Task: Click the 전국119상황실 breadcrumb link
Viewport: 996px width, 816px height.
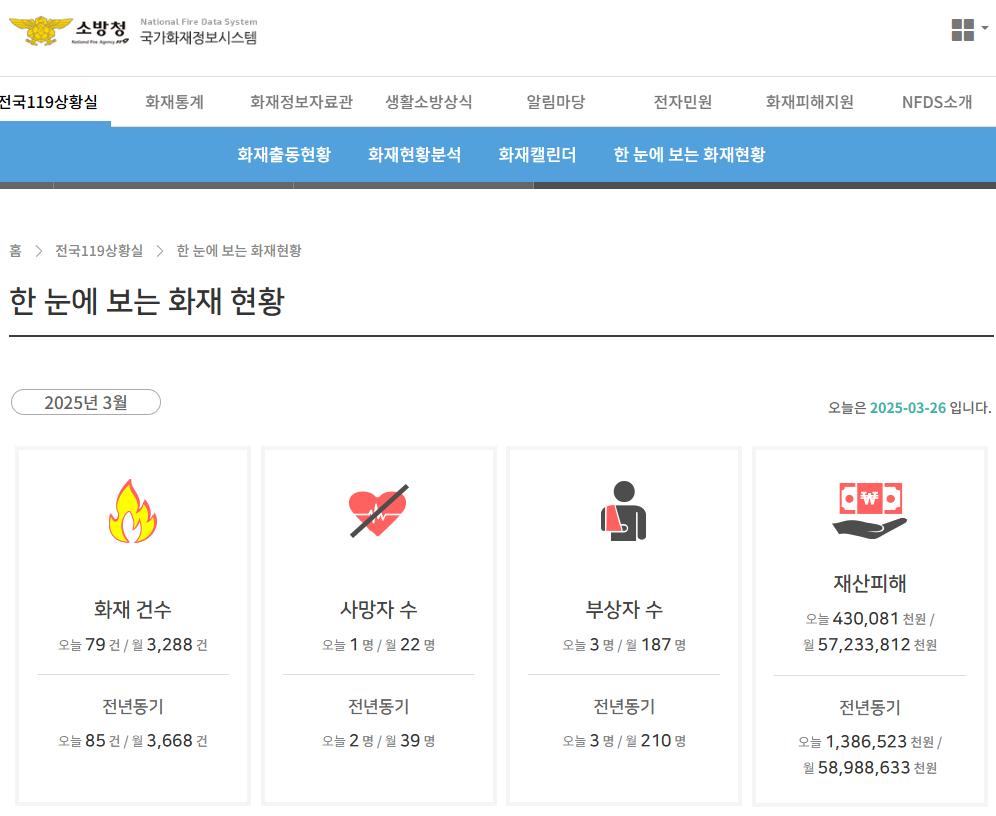Action: [x=101, y=251]
